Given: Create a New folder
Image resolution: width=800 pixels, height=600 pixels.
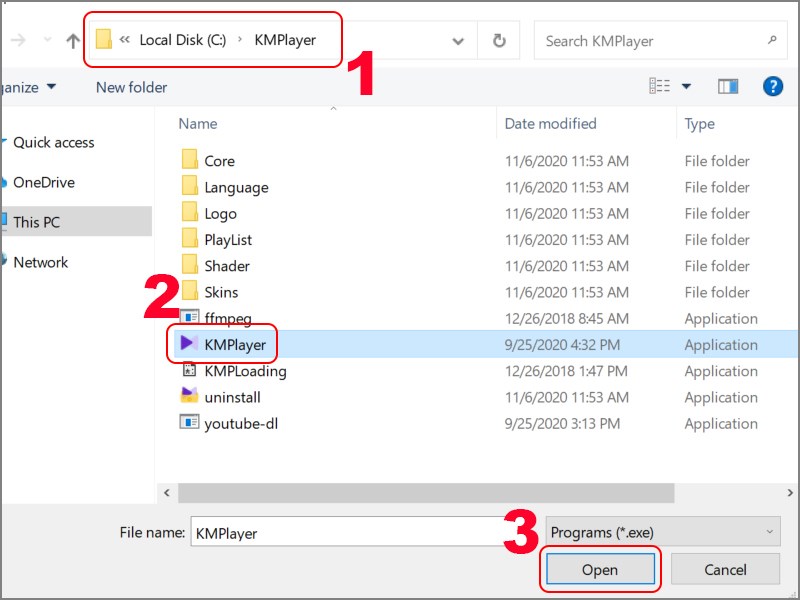Looking at the screenshot, I should click(x=132, y=87).
